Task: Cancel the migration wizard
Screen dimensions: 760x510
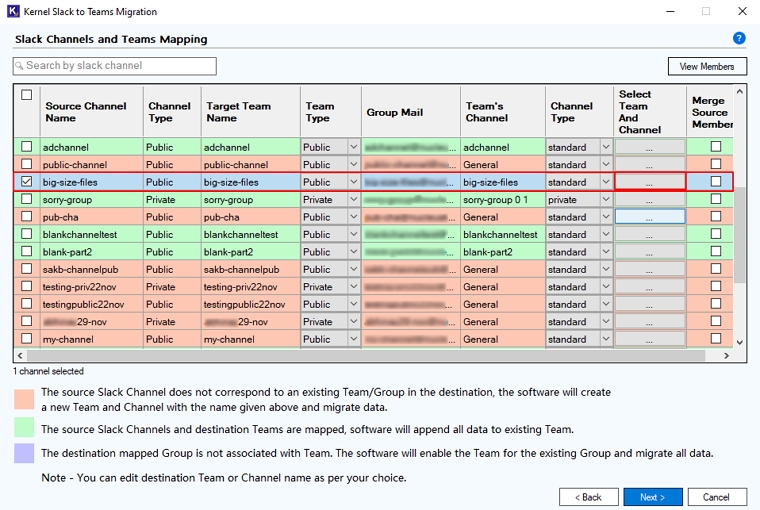Action: pyautogui.click(x=716, y=497)
